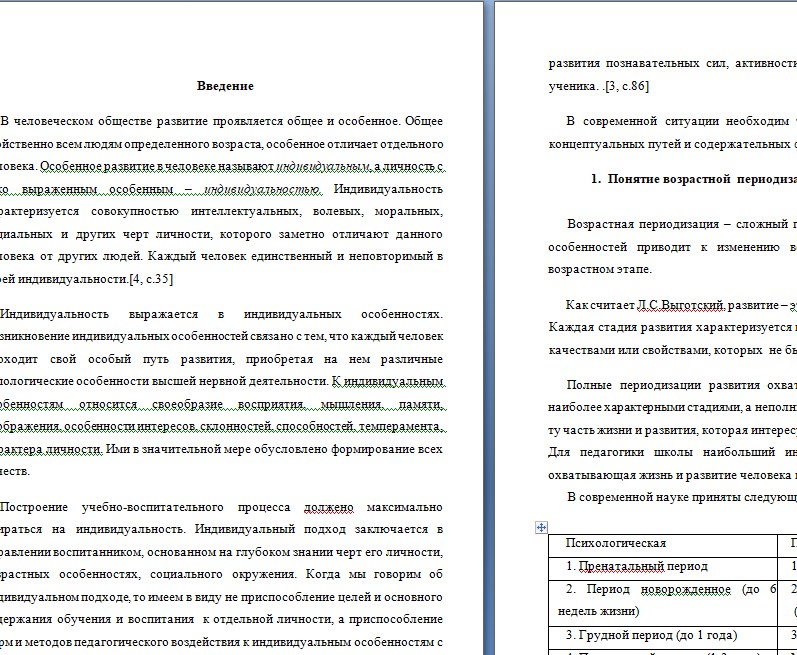
Task: Click the table cell 'Психологическая'
Action: (x=663, y=546)
